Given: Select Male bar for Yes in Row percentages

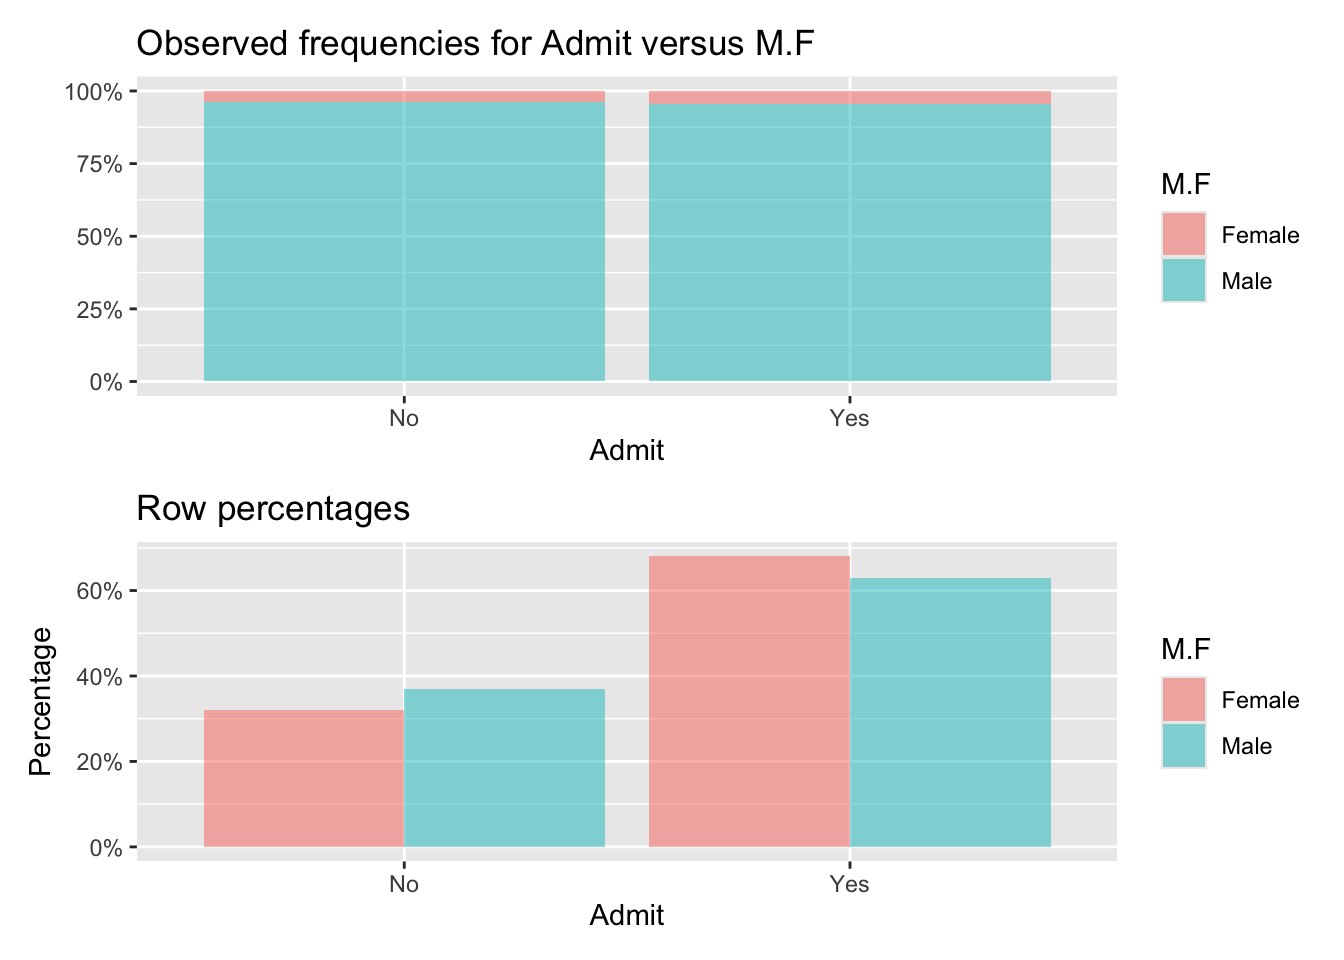Looking at the screenshot, I should point(950,712).
